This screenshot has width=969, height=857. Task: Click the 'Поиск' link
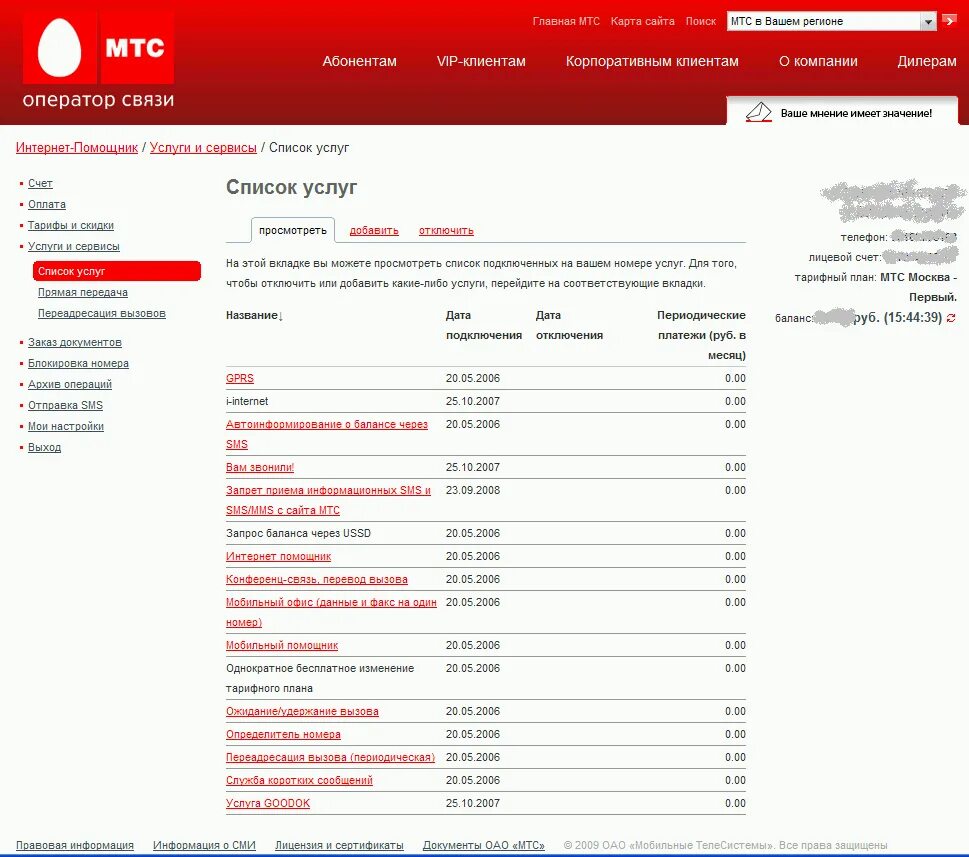coord(701,21)
